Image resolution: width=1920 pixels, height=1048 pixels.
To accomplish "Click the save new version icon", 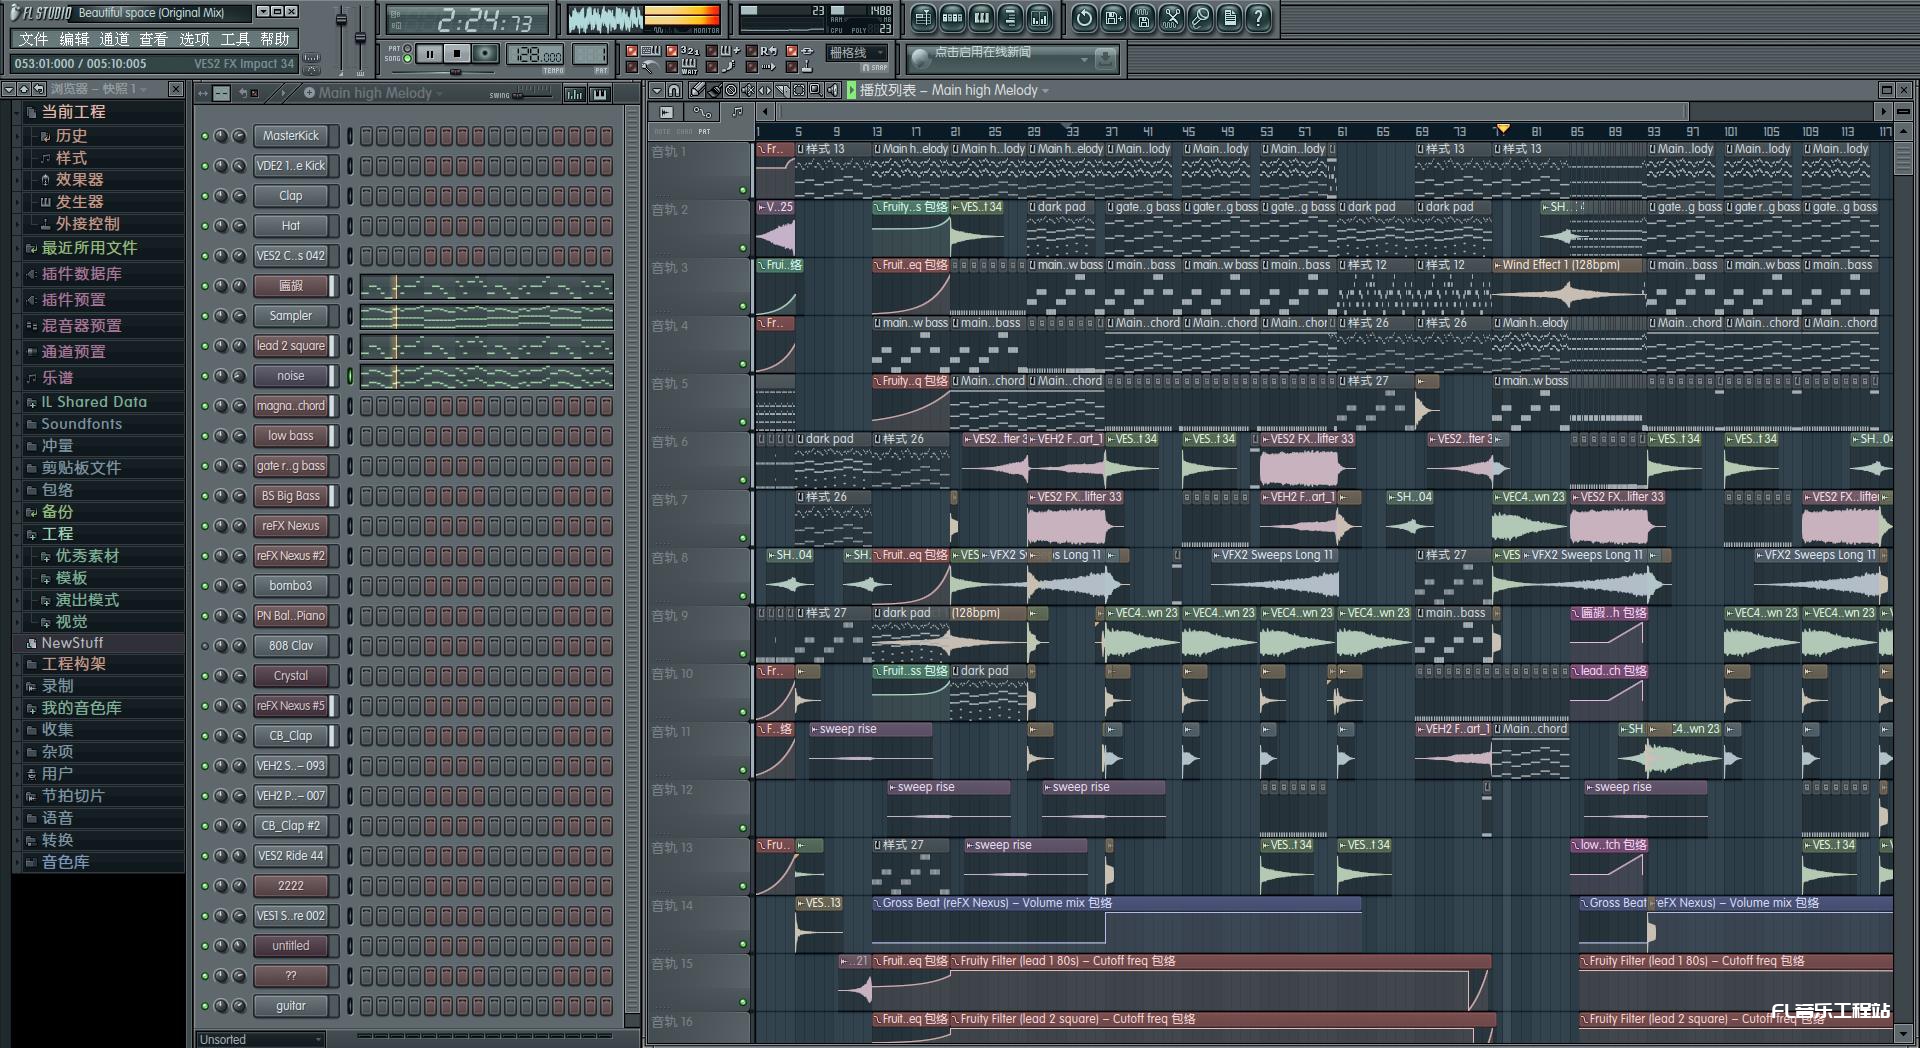I will pyautogui.click(x=1113, y=18).
